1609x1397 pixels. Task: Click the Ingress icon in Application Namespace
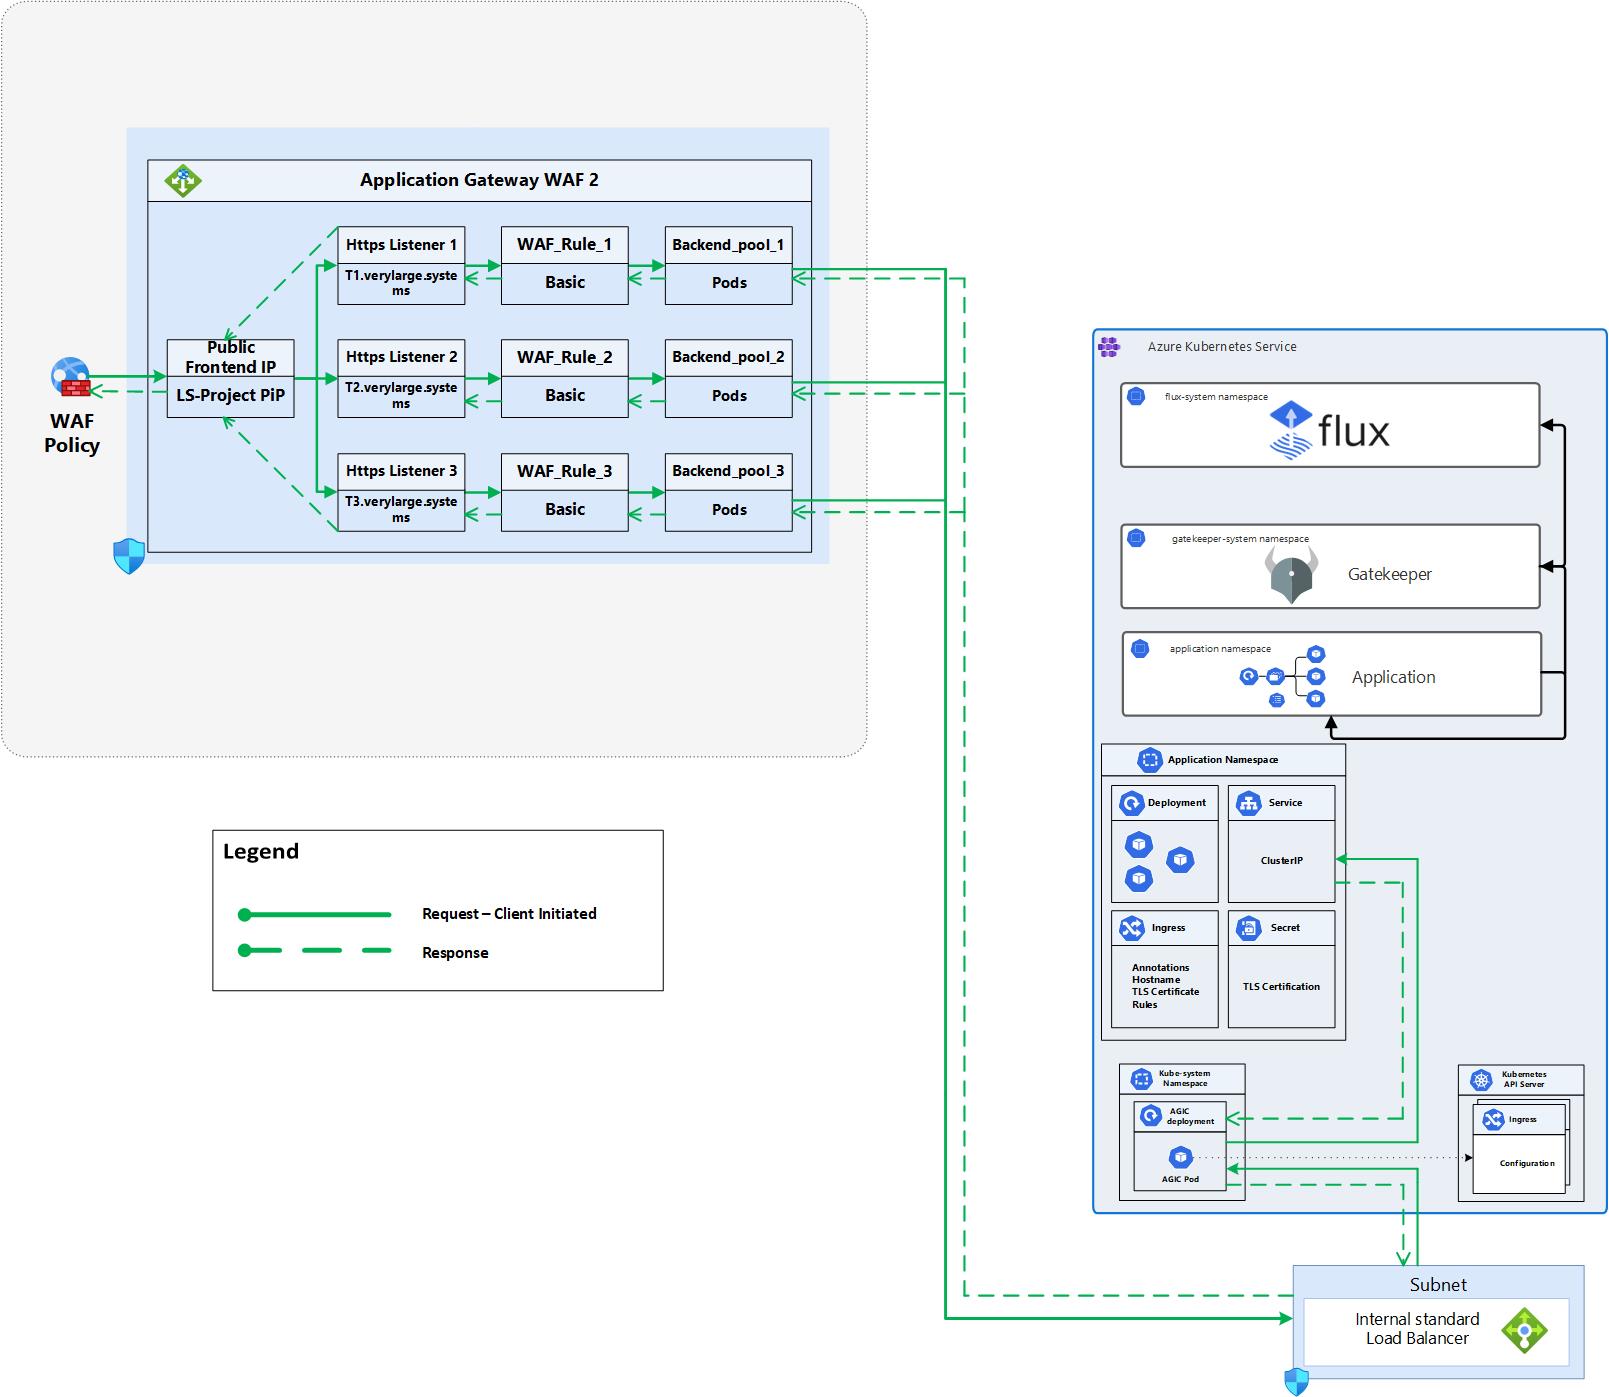point(1132,928)
